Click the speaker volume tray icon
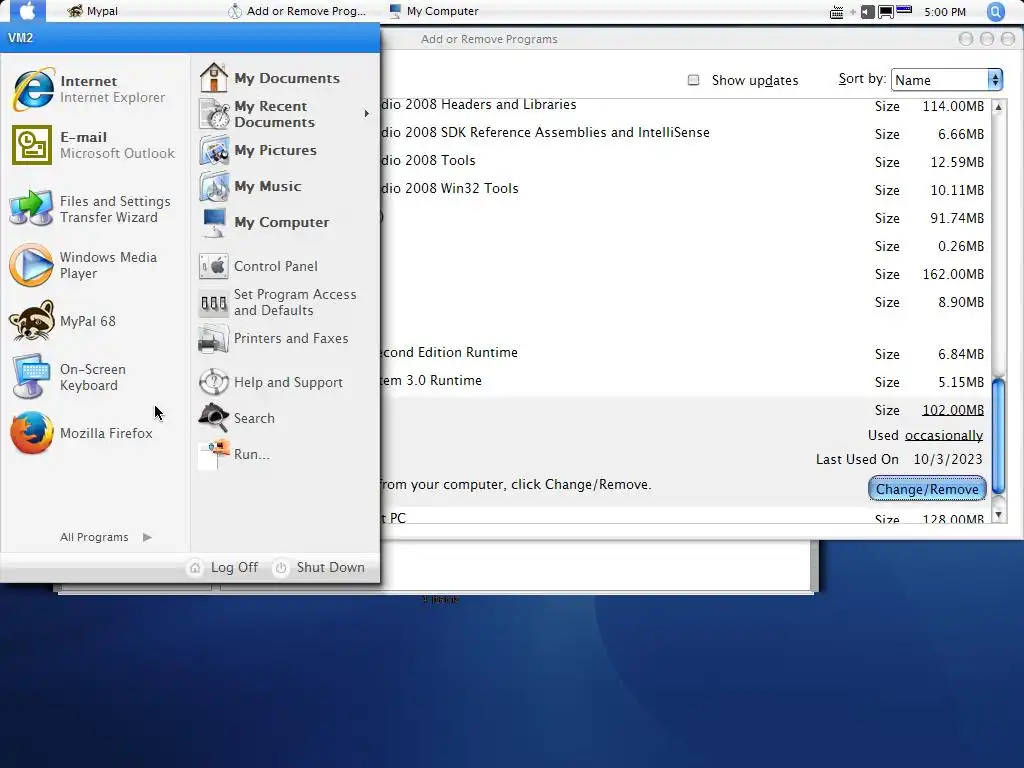 pos(867,12)
